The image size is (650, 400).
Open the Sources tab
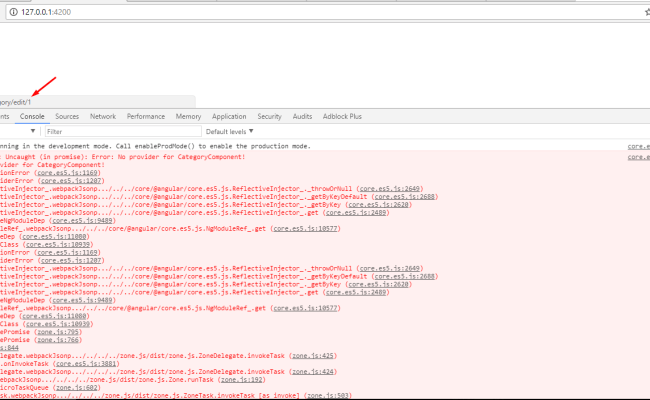[67, 116]
